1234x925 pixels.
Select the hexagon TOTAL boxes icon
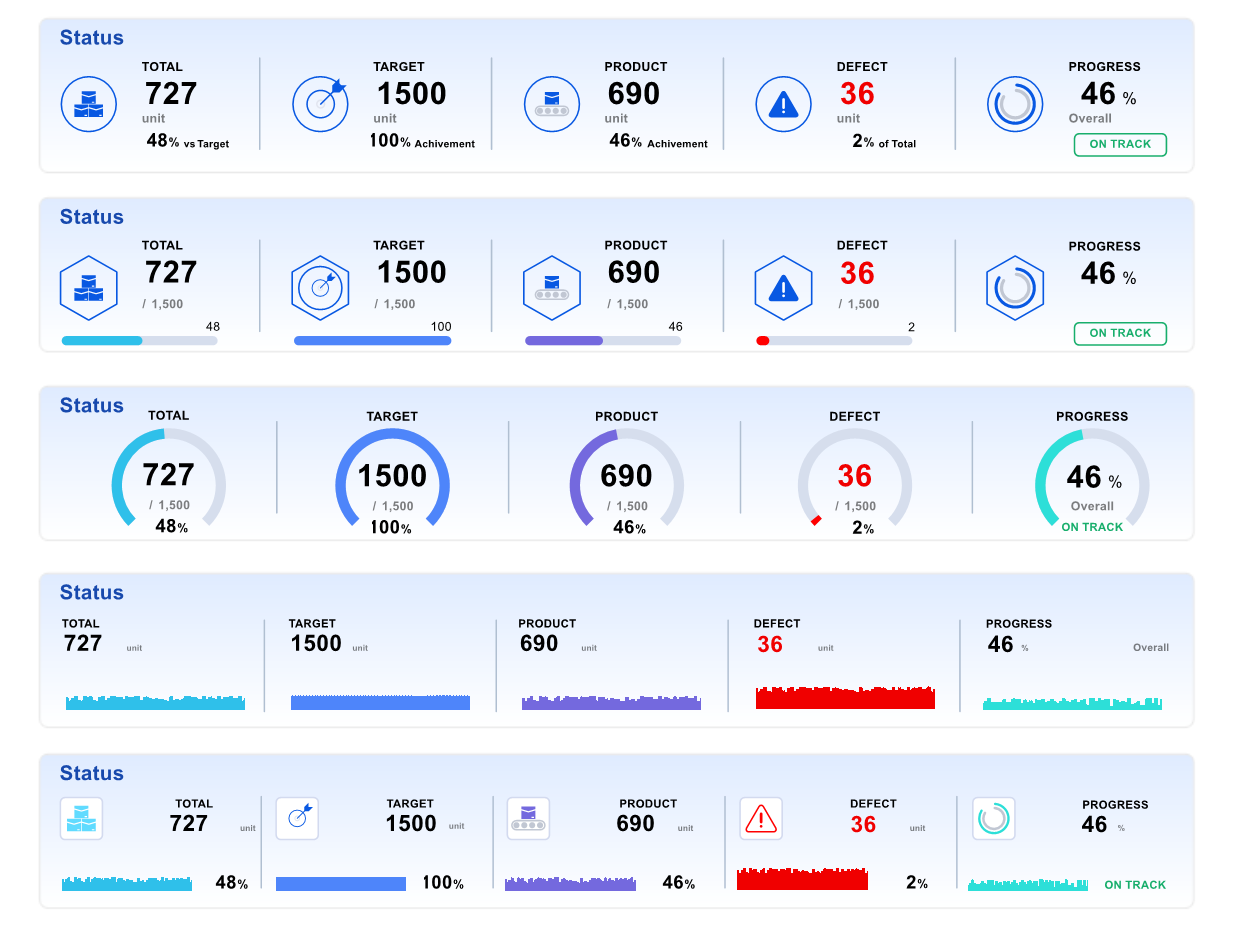click(89, 288)
